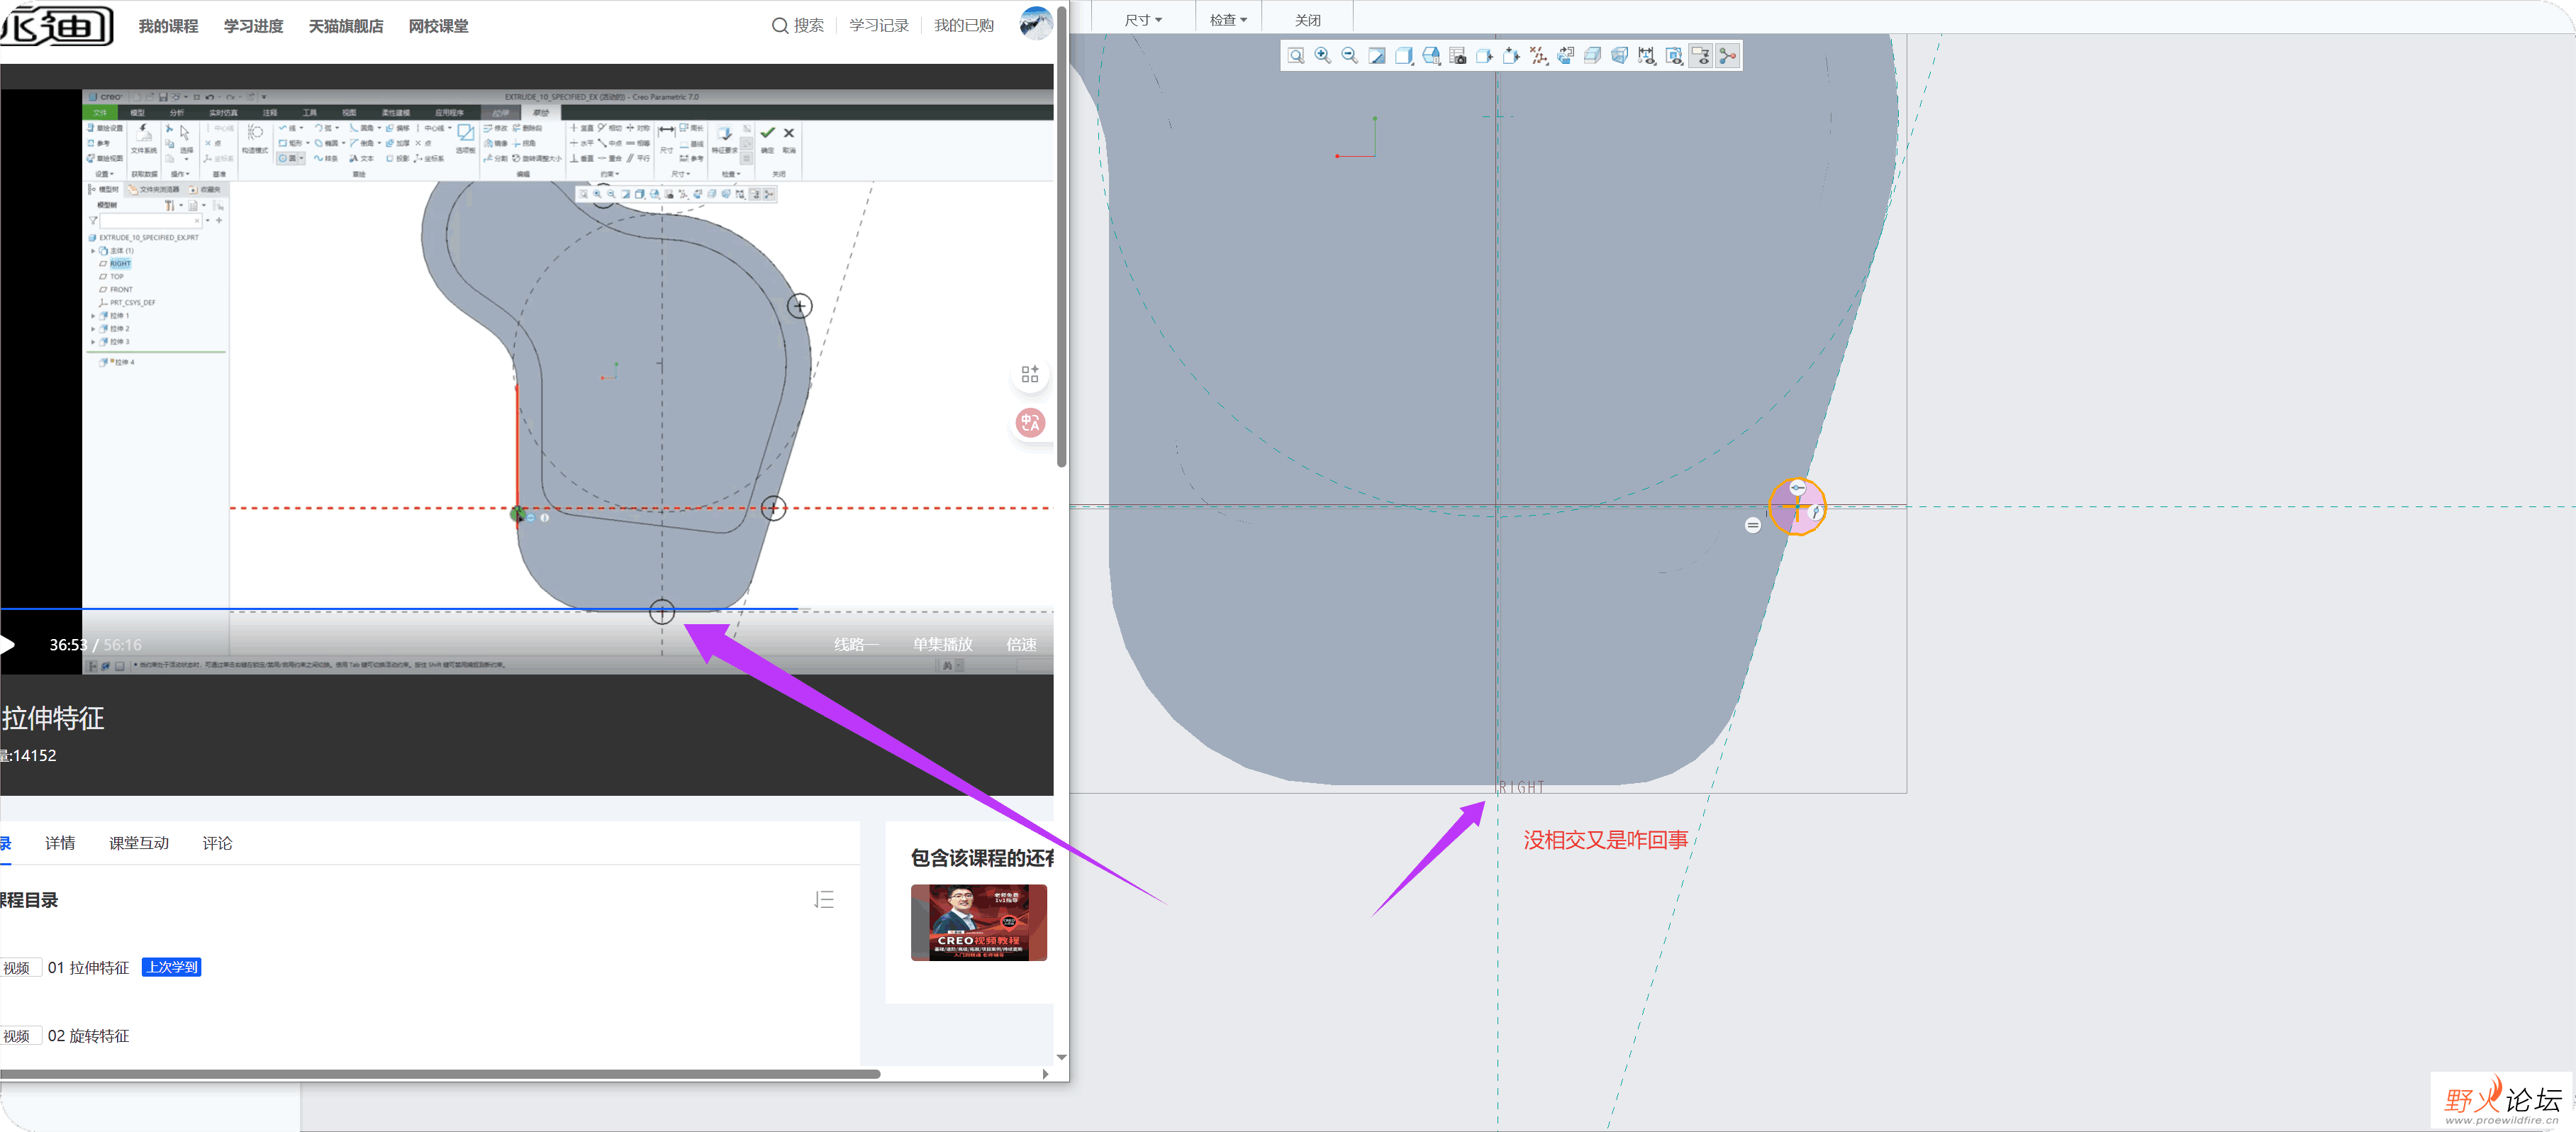Toggle sketch dimensions display
The width and height of the screenshot is (2576, 1132).
tap(1647, 56)
